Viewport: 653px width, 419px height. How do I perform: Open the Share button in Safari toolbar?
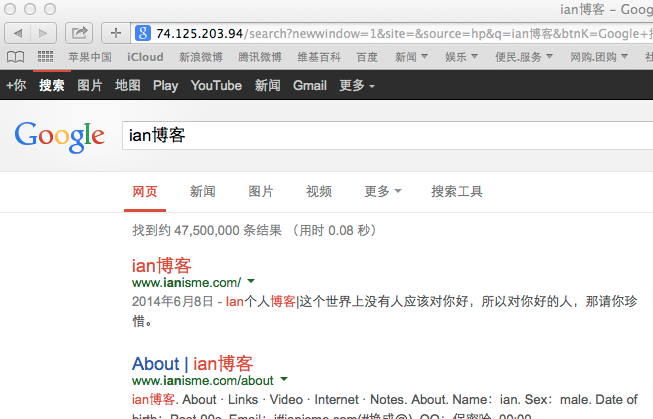pyautogui.click(x=79, y=33)
